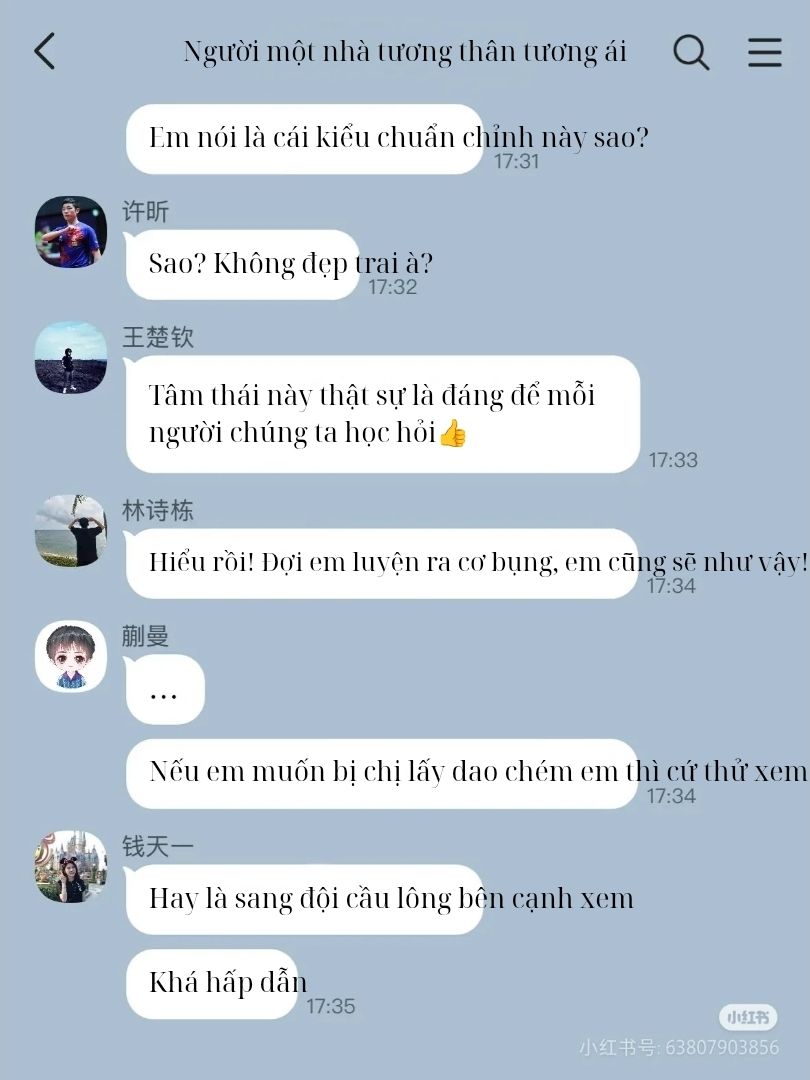Tap the thumbs-up emoji in message

click(453, 433)
